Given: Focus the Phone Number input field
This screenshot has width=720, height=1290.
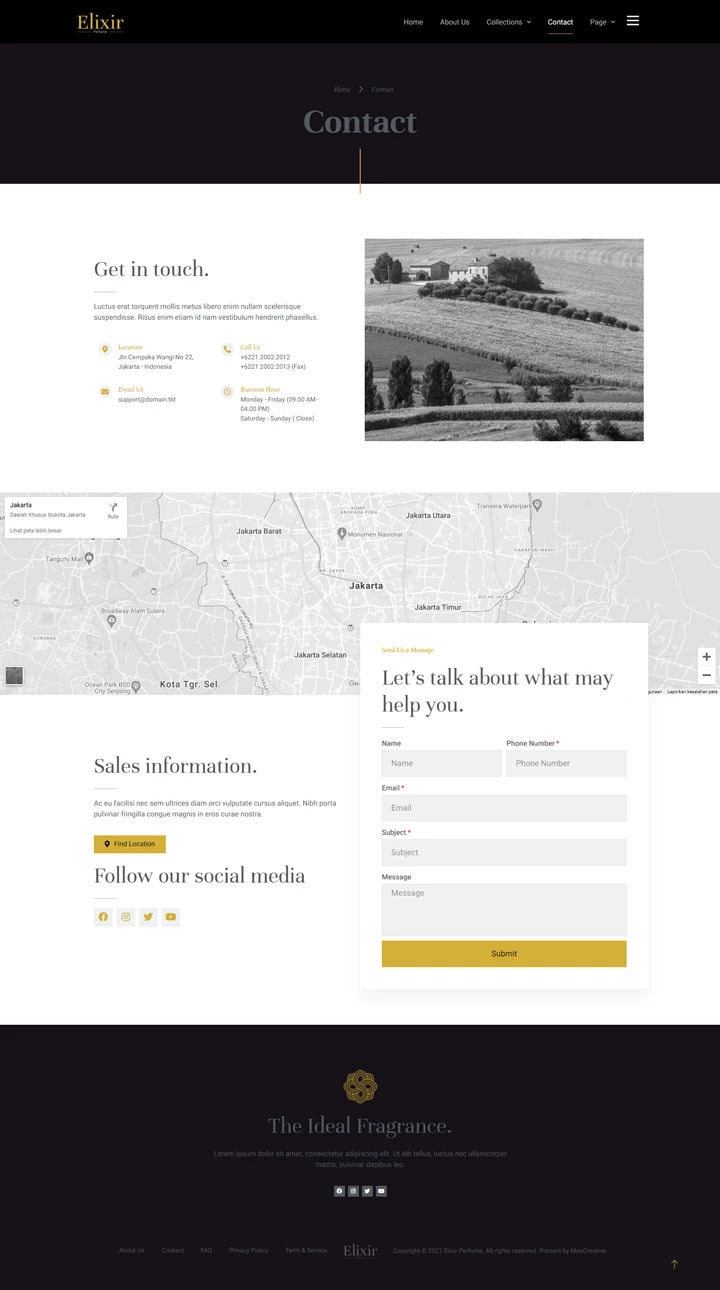Looking at the screenshot, I should (566, 763).
